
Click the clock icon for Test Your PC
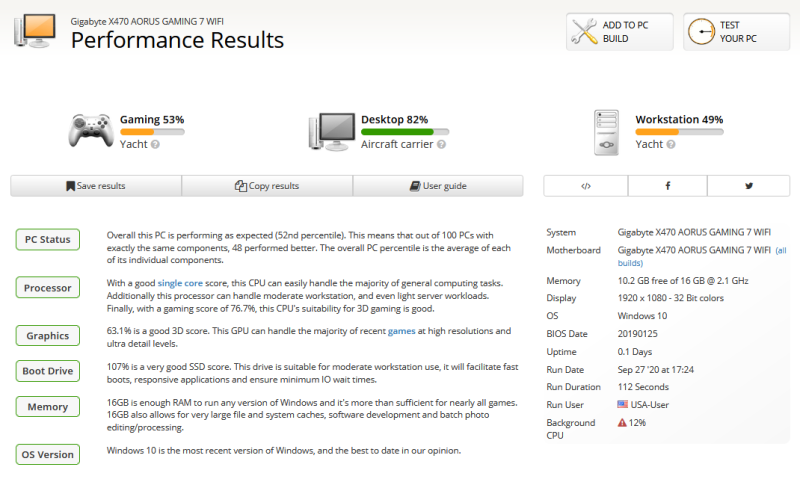point(701,31)
